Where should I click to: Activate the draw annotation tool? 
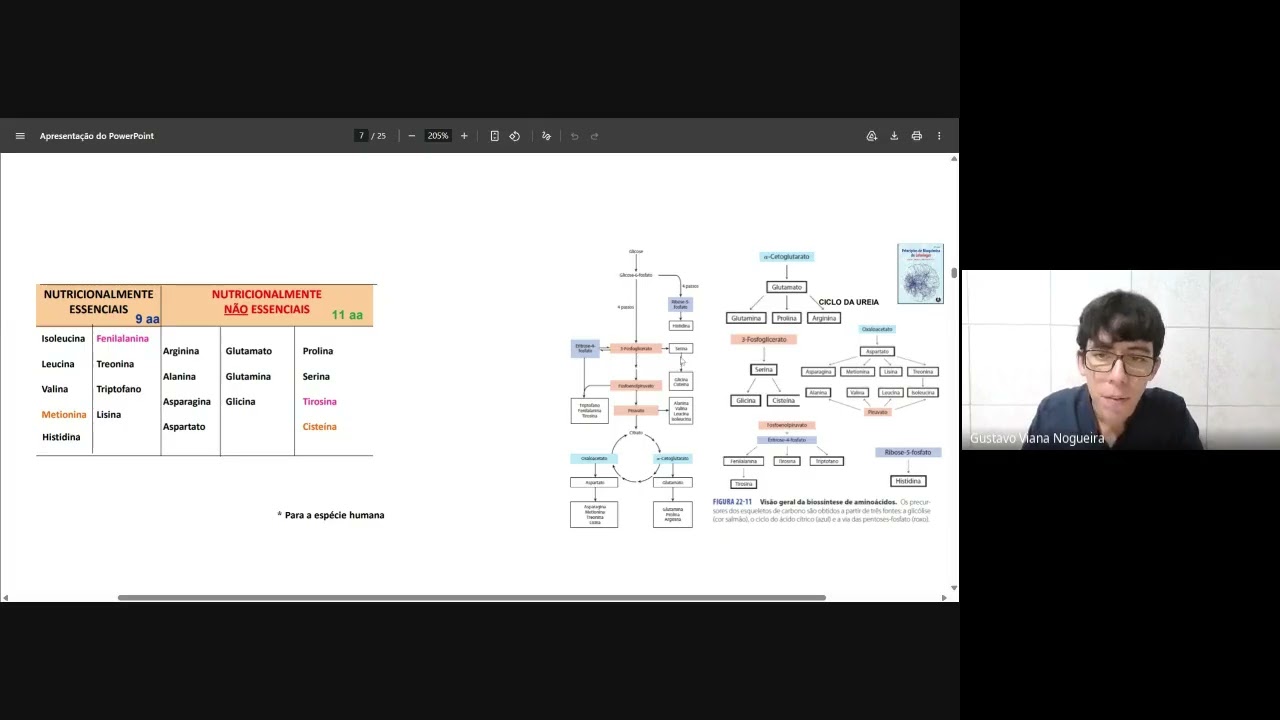pos(546,136)
